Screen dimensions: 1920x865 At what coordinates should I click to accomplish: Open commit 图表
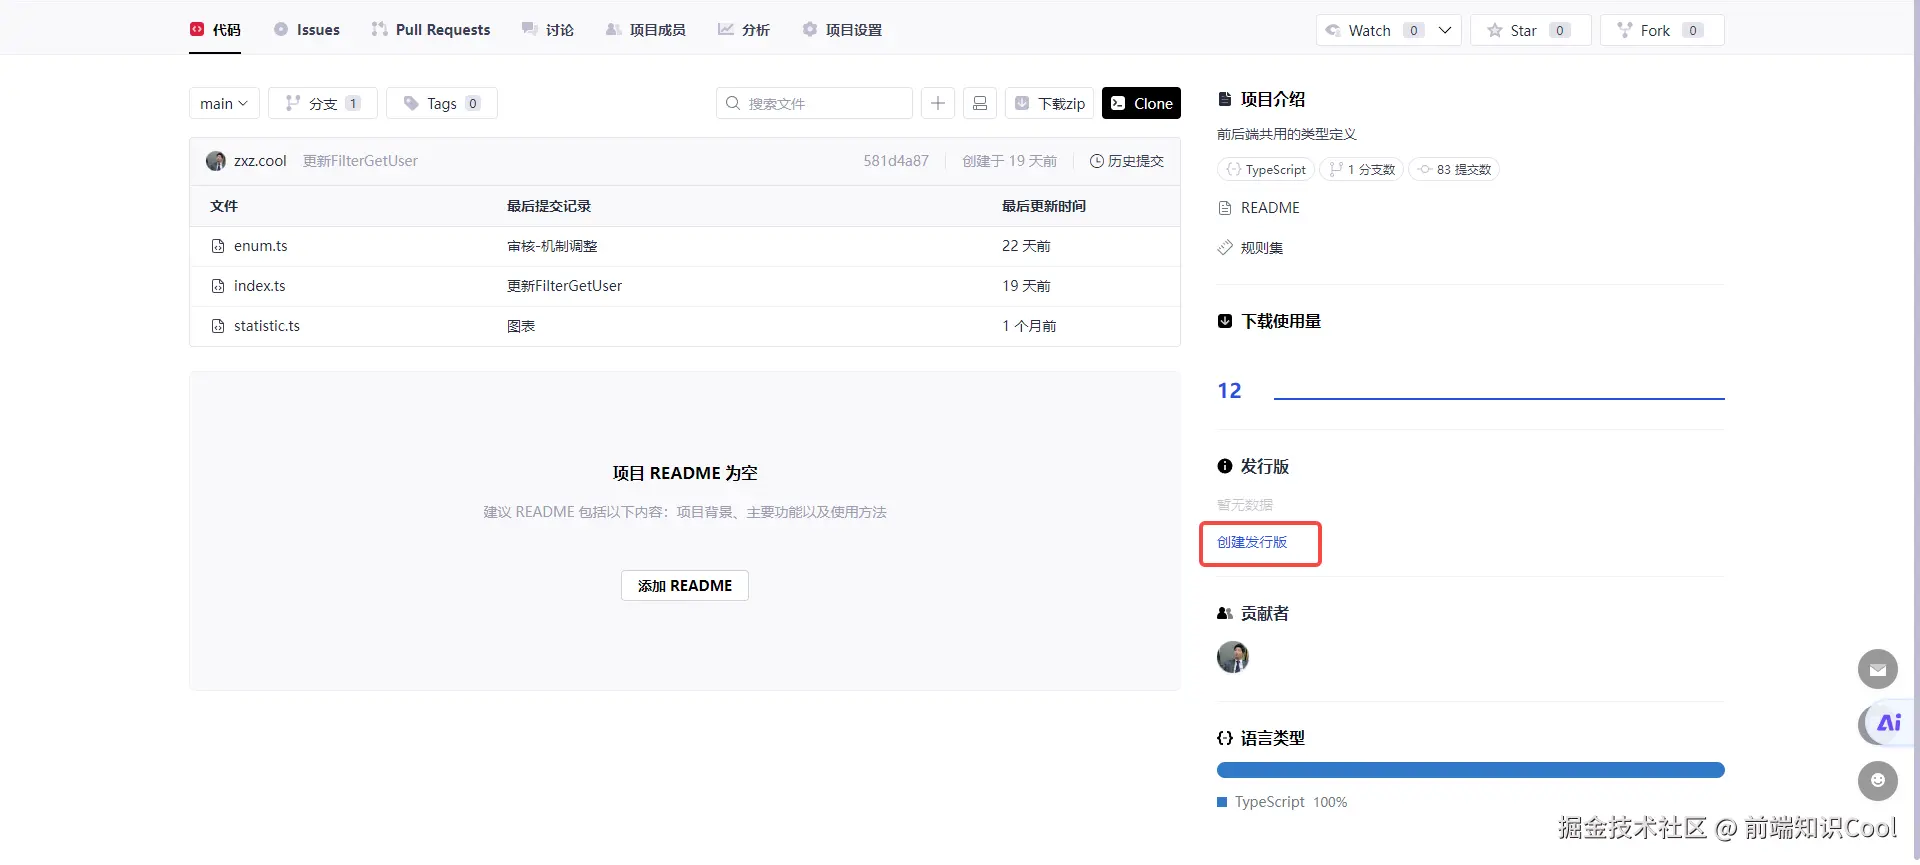[x=521, y=326]
